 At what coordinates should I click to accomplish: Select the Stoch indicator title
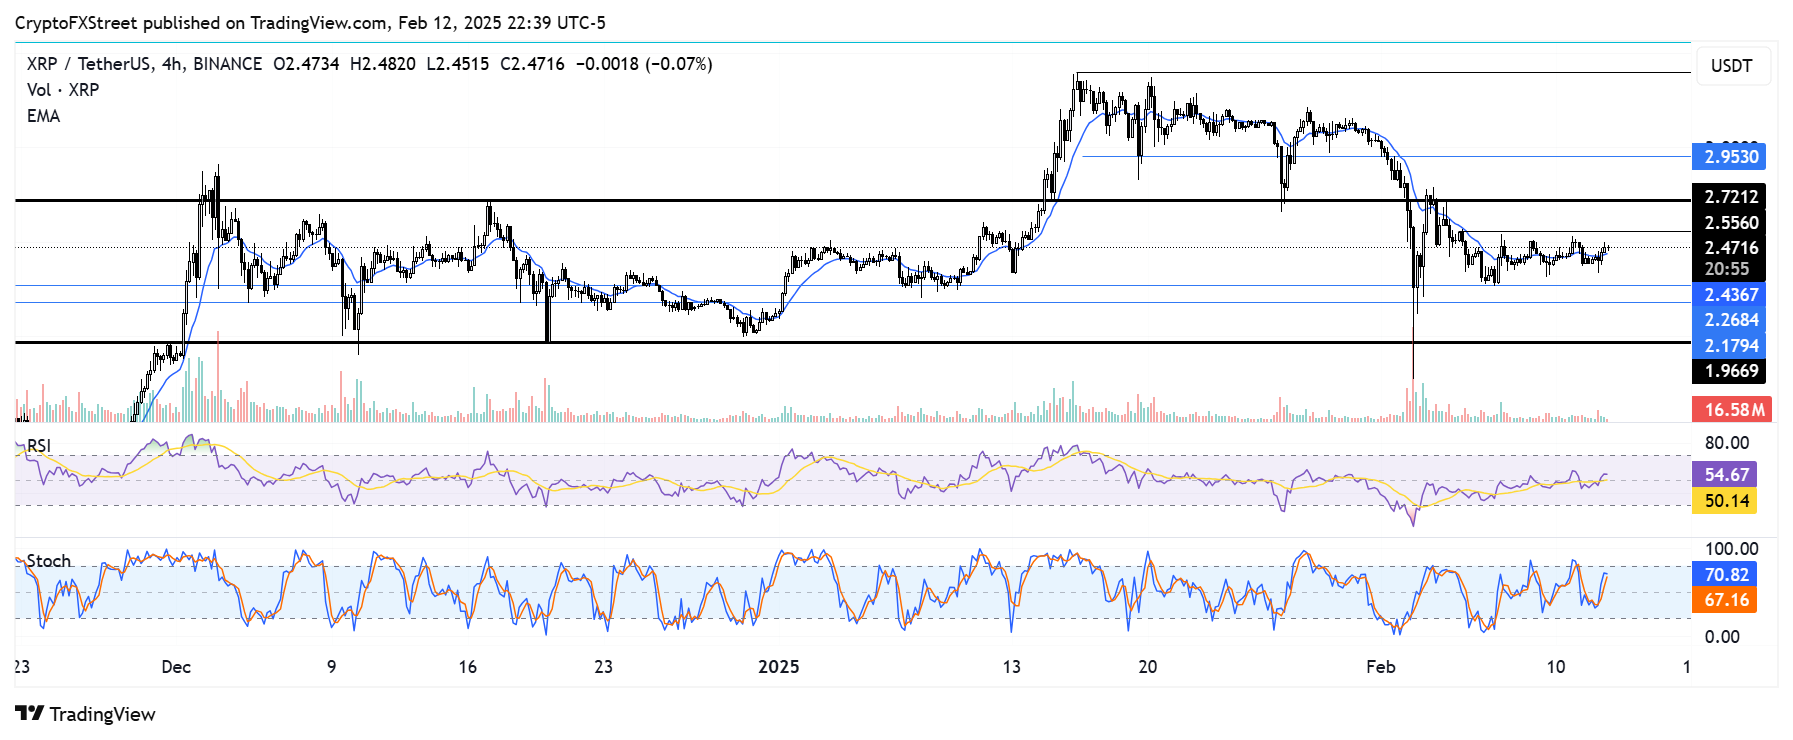49,561
